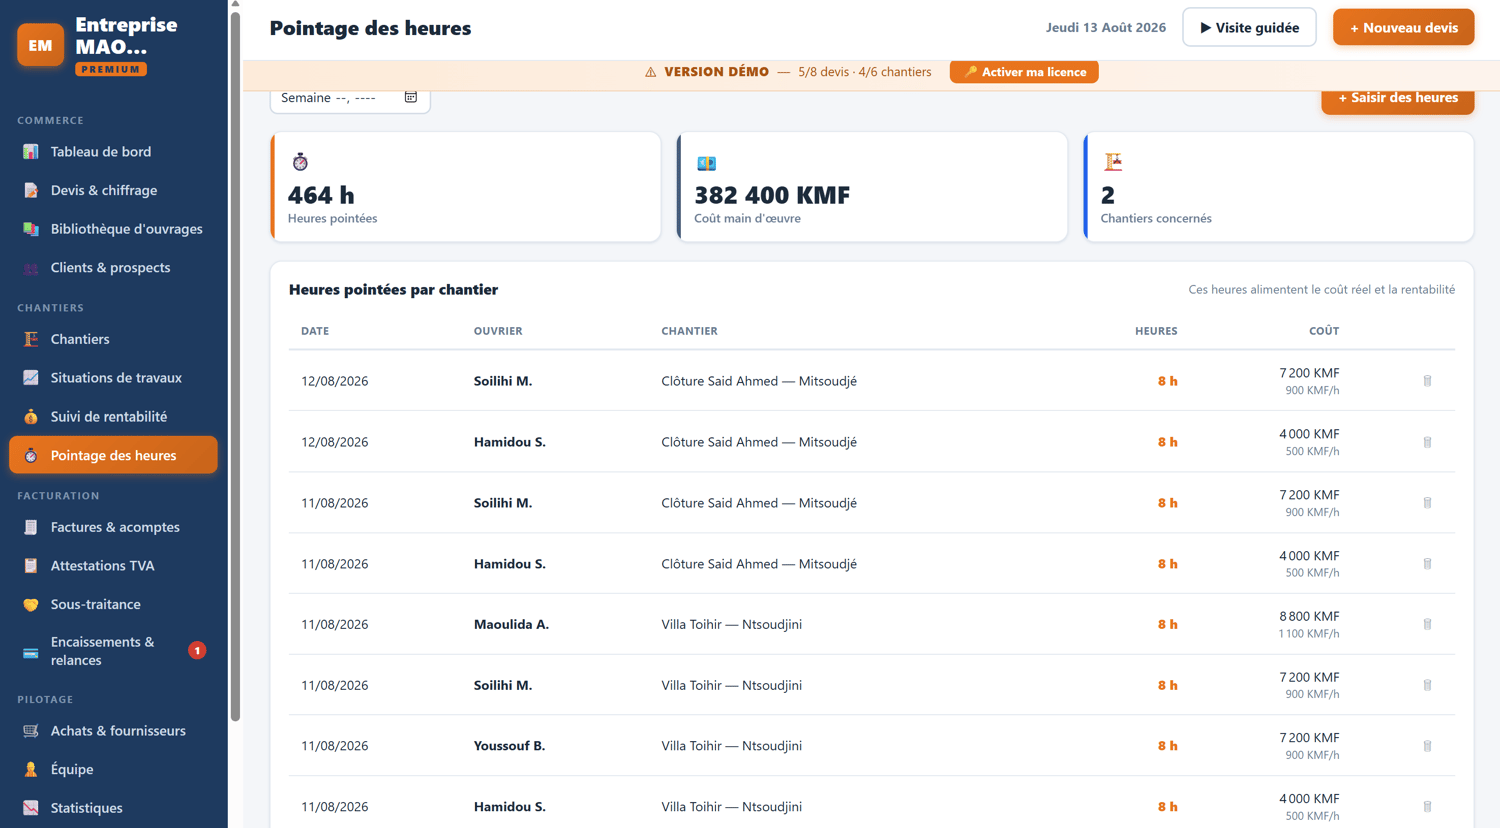The width and height of the screenshot is (1500, 828).
Task: Delete Soilihi M. Villa Toihir entry
Action: click(1427, 685)
